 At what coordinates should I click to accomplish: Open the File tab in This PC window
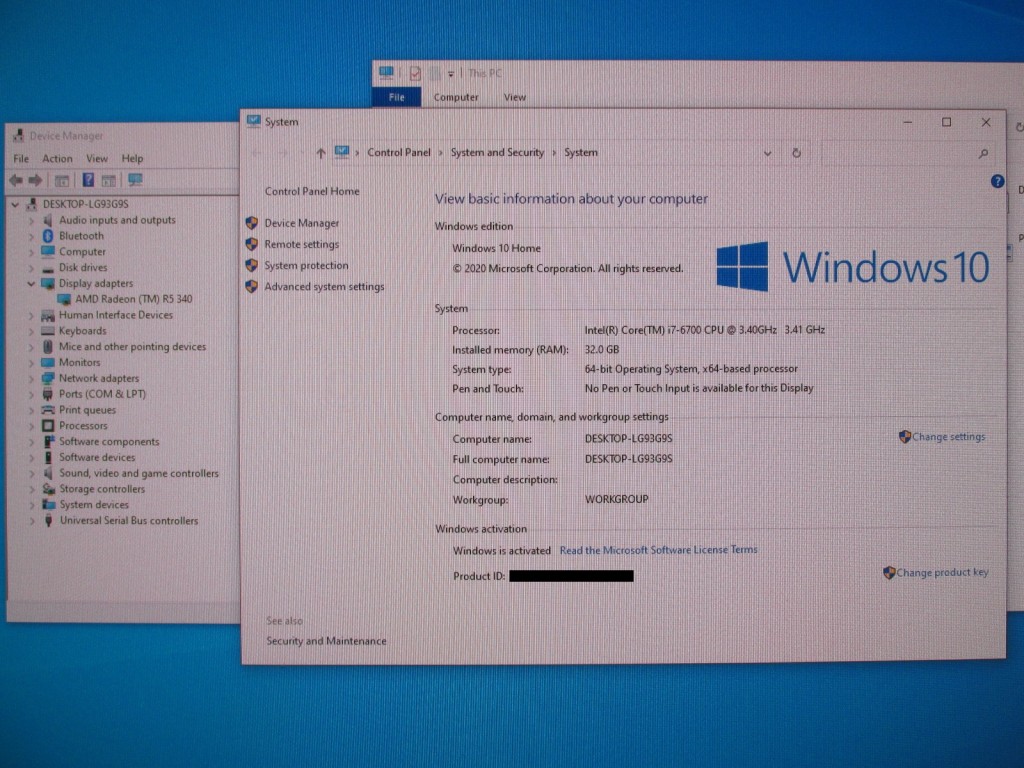pos(396,97)
